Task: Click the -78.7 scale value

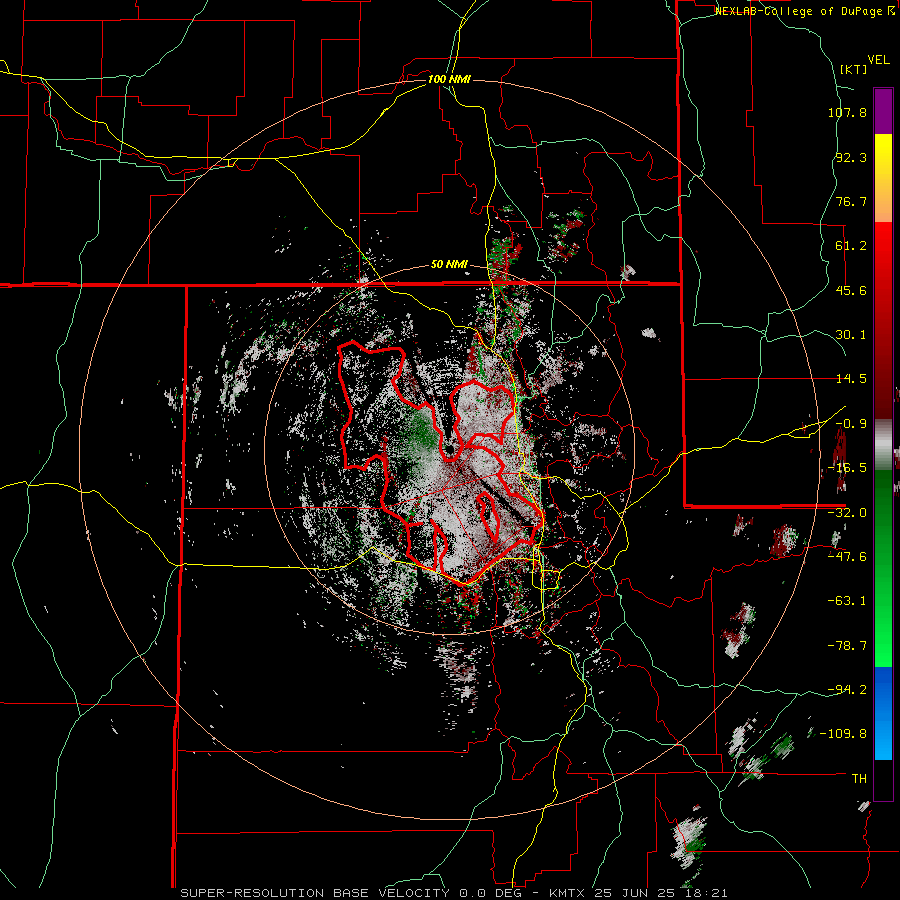Action: [x=847, y=646]
